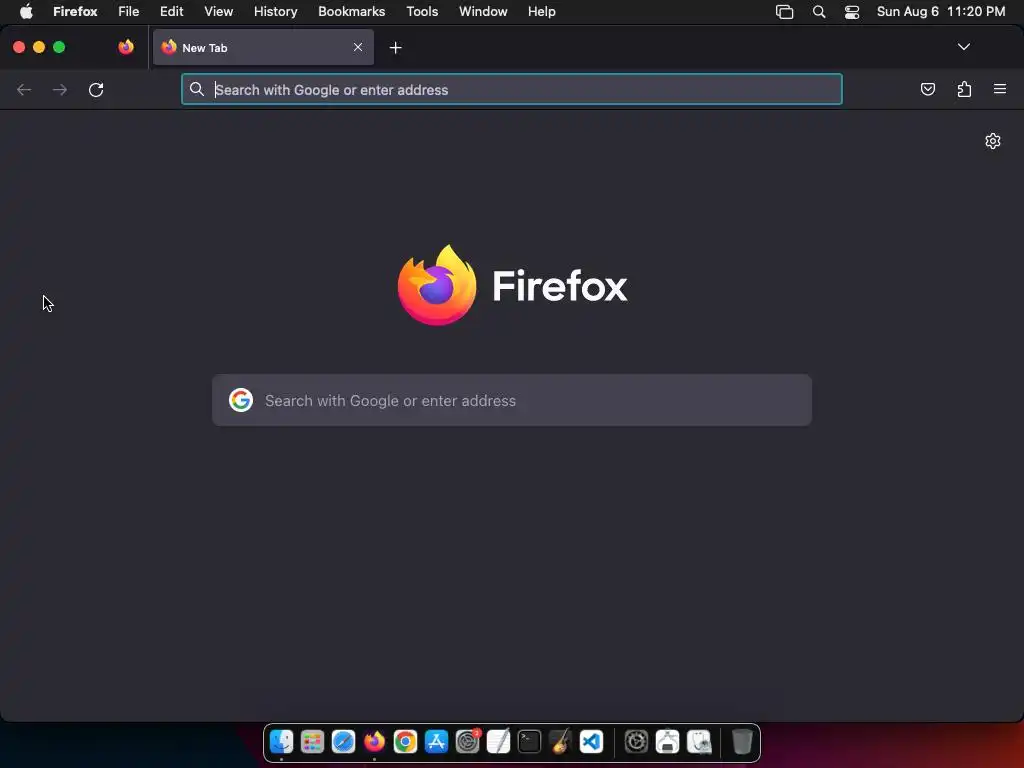Screen dimensions: 1024x768
Task: Click the address bar search field
Action: tap(511, 89)
